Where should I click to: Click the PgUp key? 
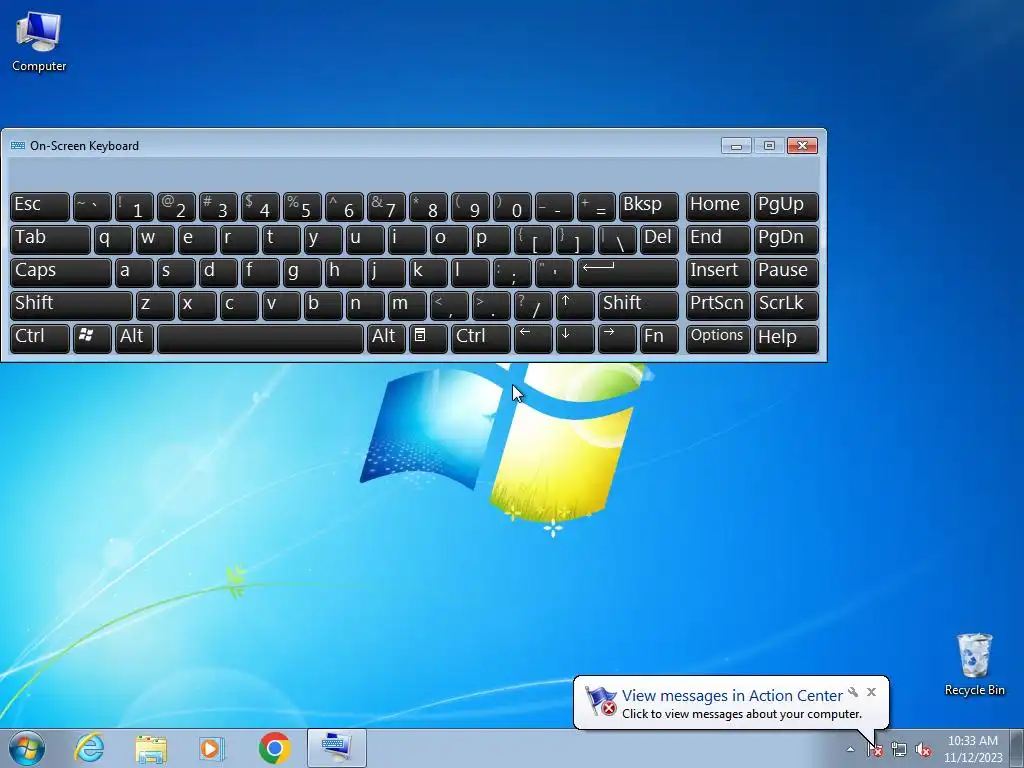pos(786,206)
